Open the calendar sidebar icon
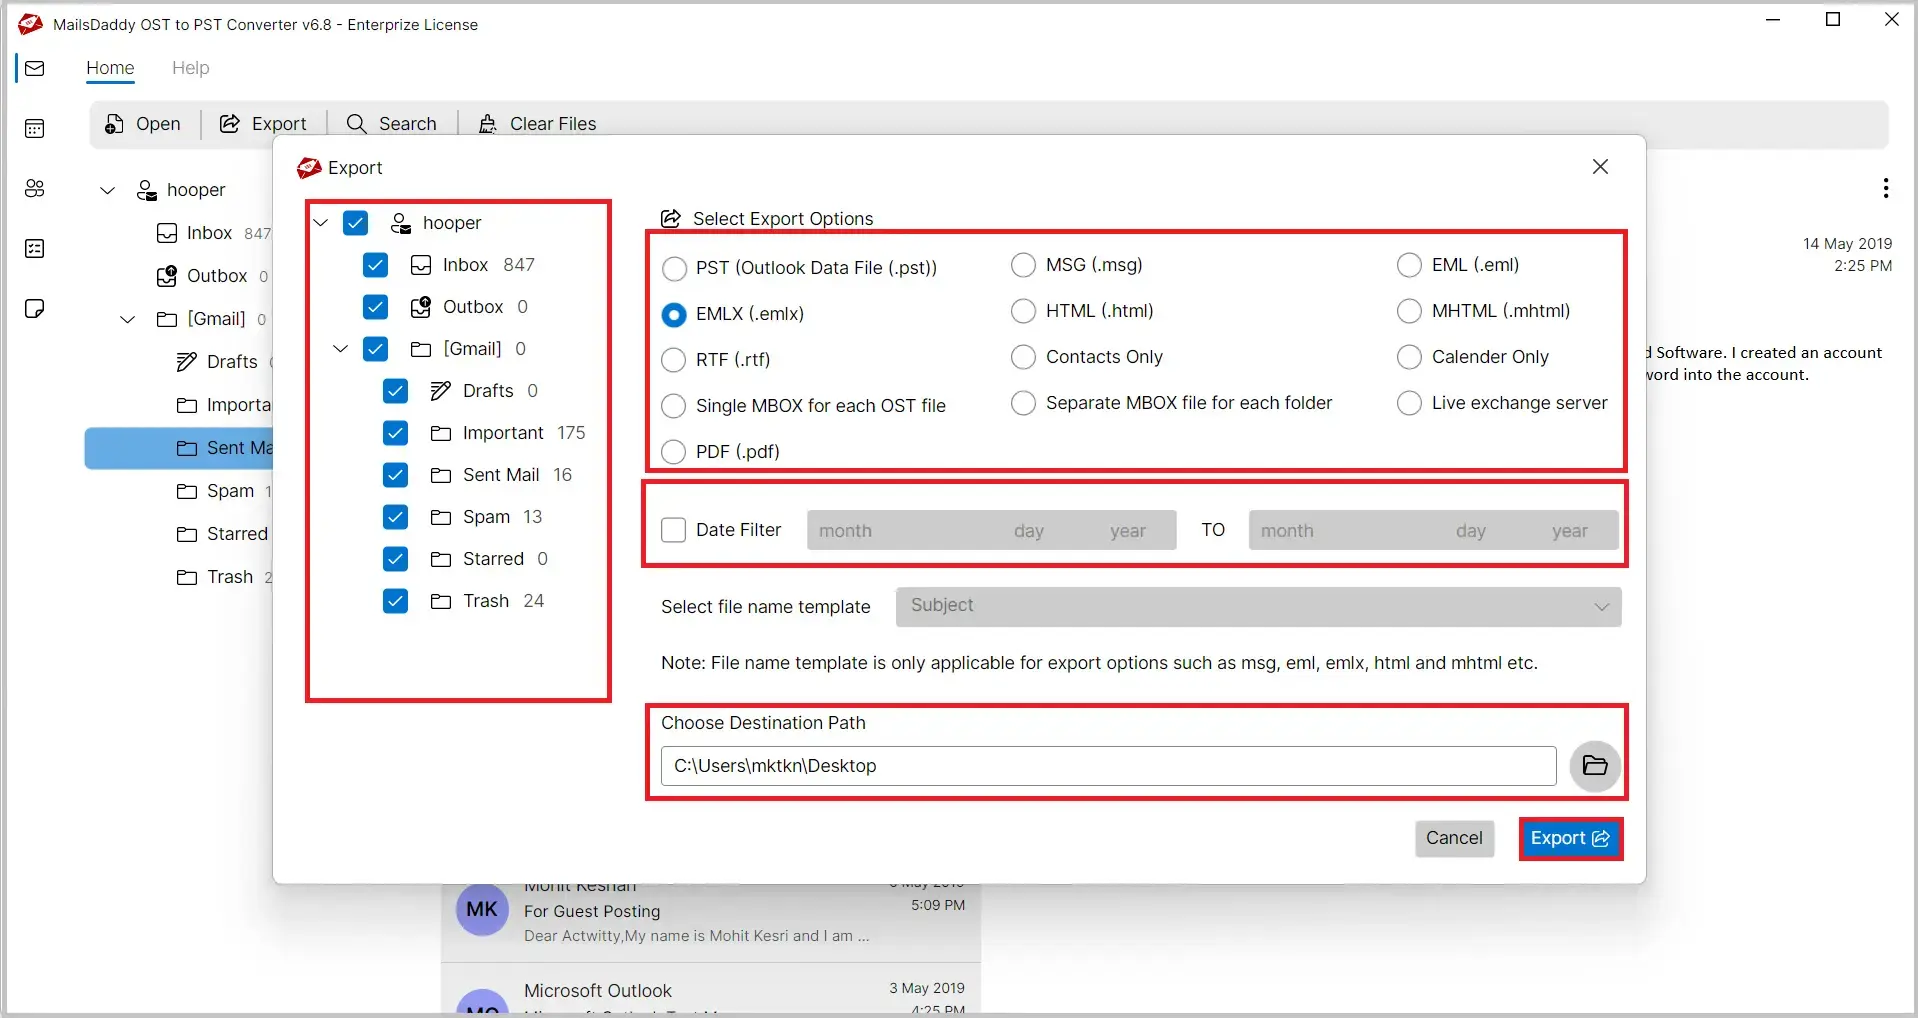Screen dimensions: 1918x1018 [35, 128]
